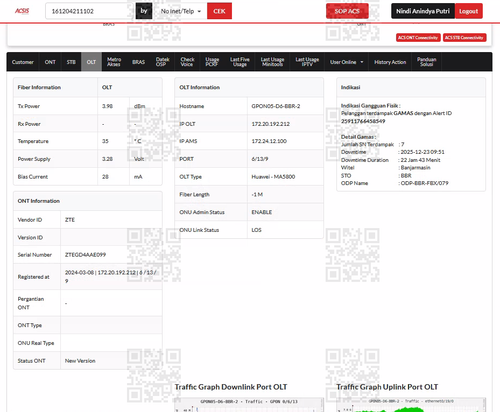Click Status ONT value New Version

tap(80, 361)
